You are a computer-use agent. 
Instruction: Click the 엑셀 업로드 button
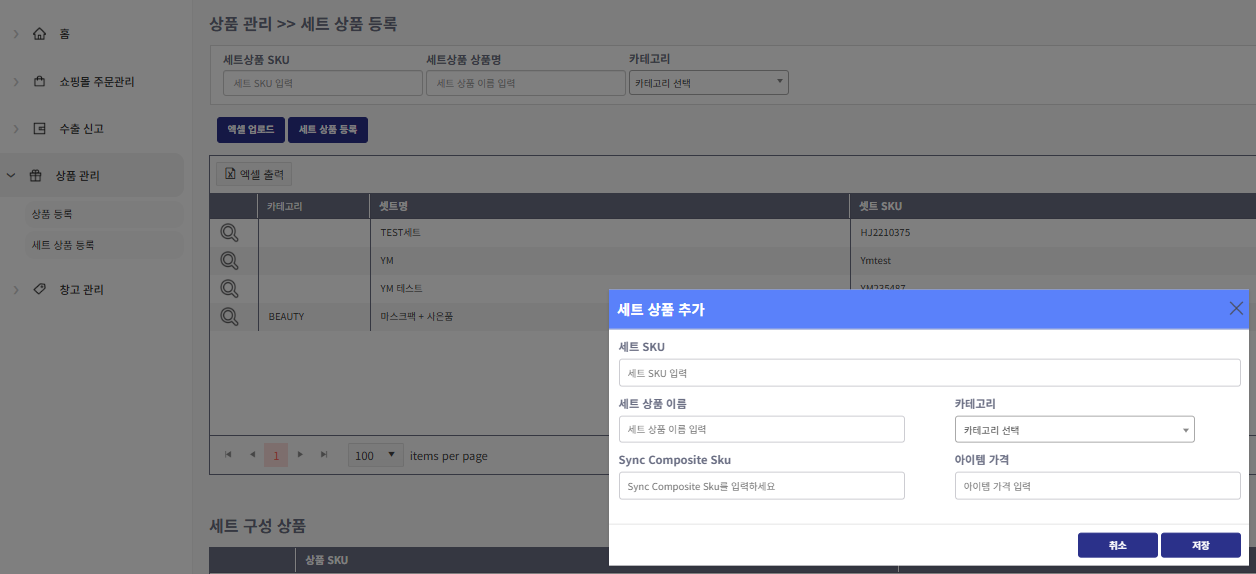[251, 130]
